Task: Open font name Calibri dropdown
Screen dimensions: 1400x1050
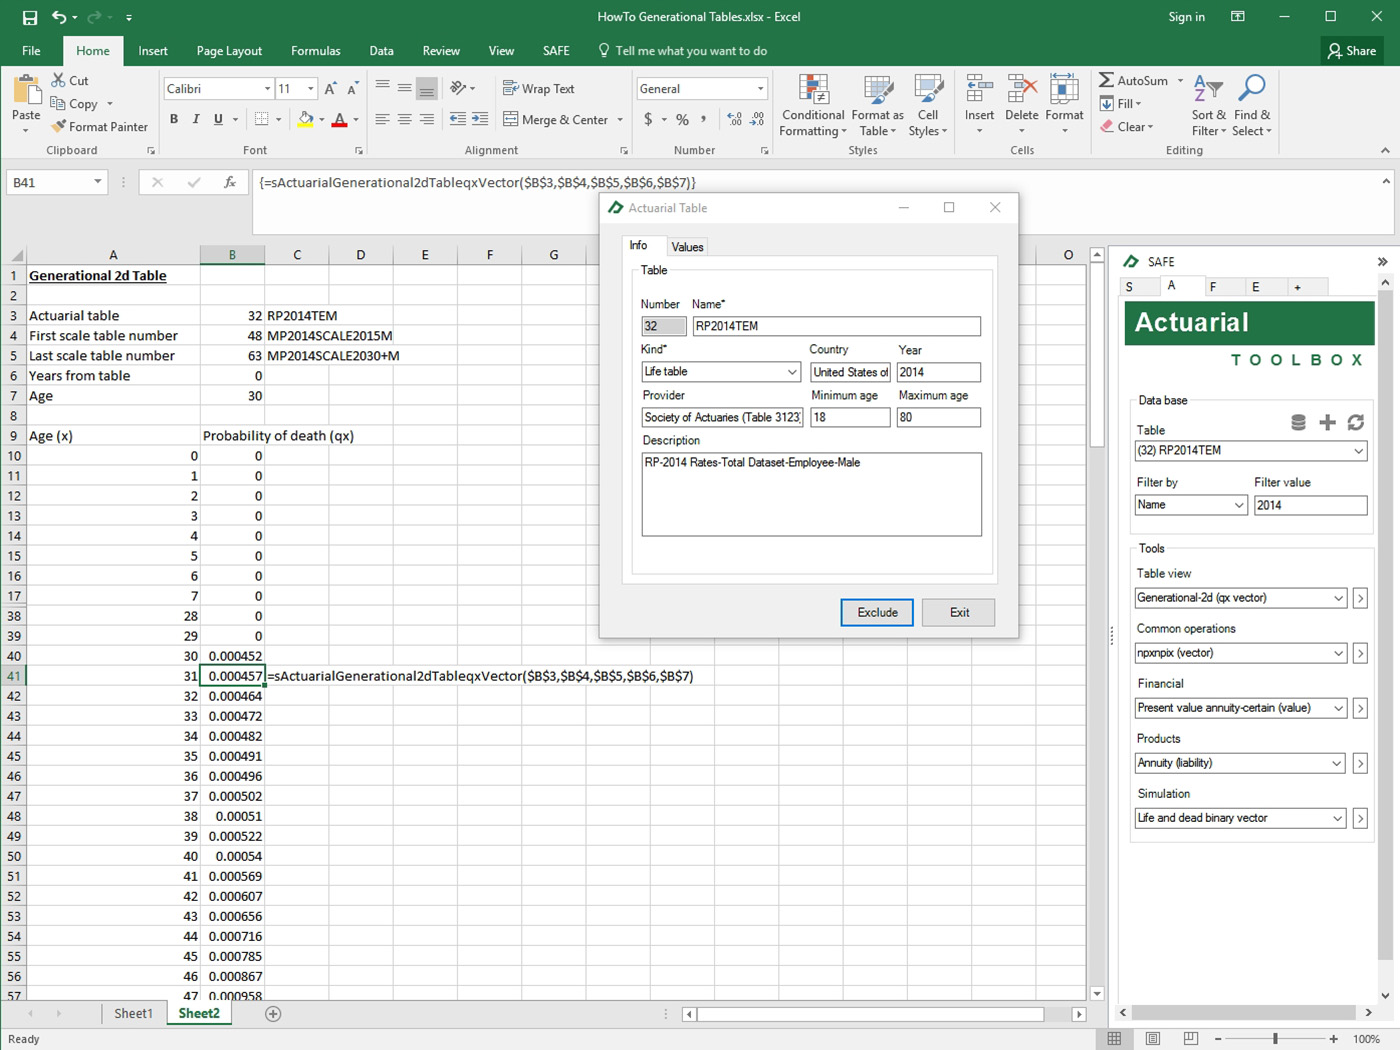Action: tap(267, 89)
